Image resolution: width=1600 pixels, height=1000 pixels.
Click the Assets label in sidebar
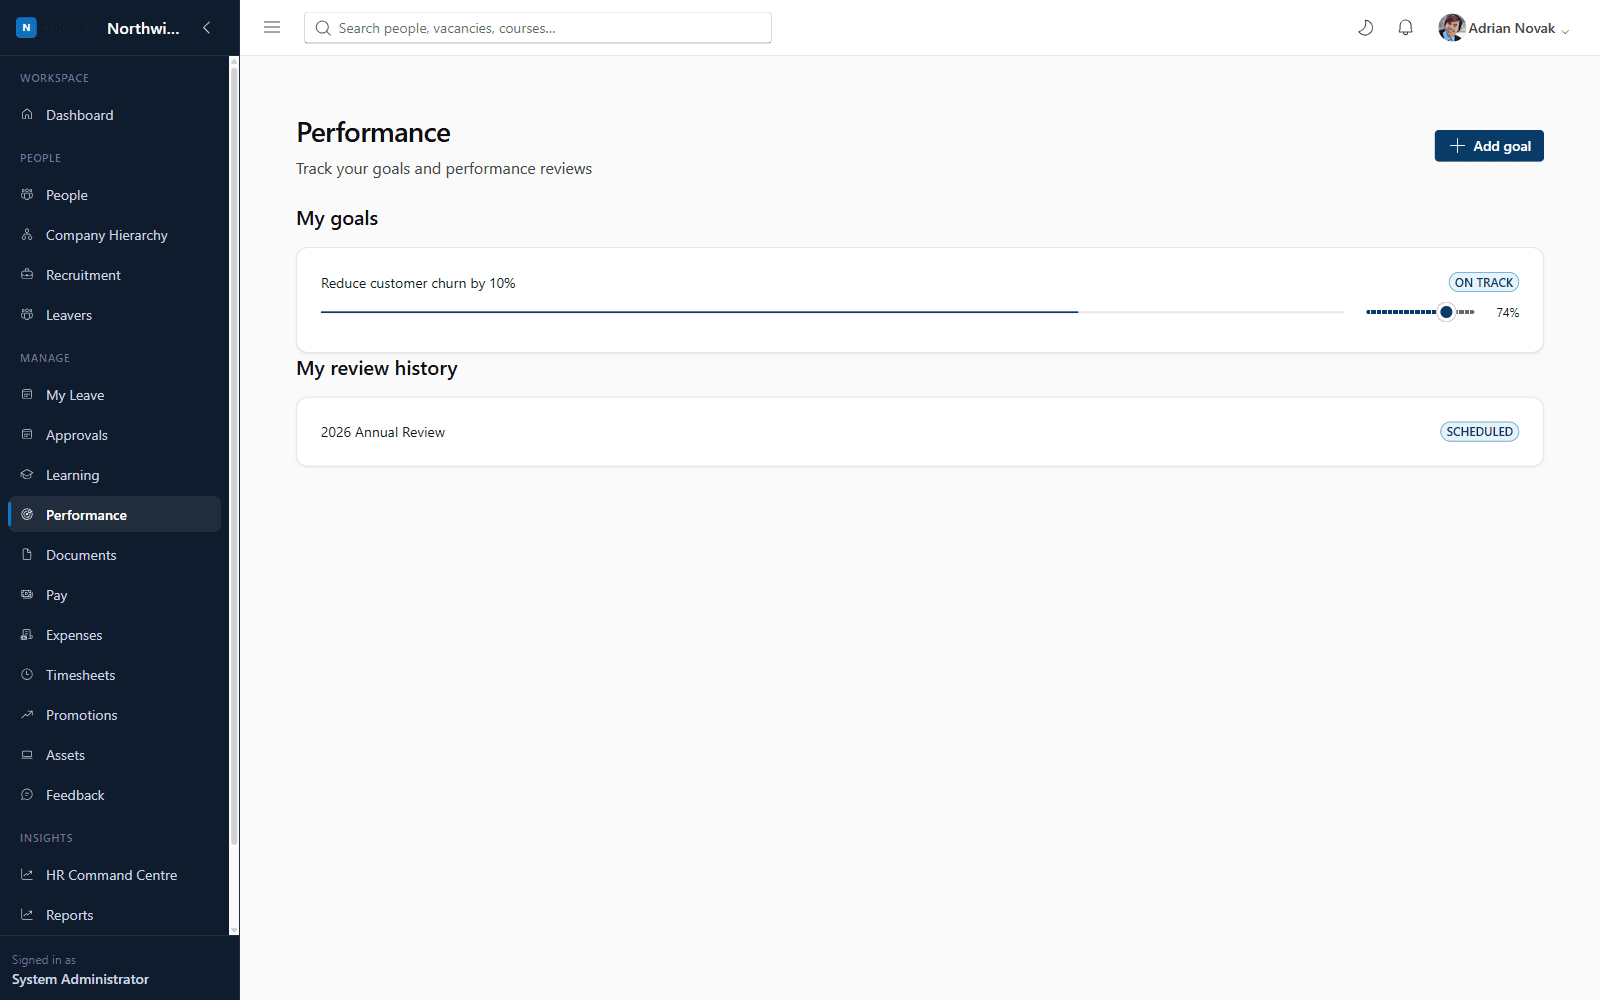65,755
